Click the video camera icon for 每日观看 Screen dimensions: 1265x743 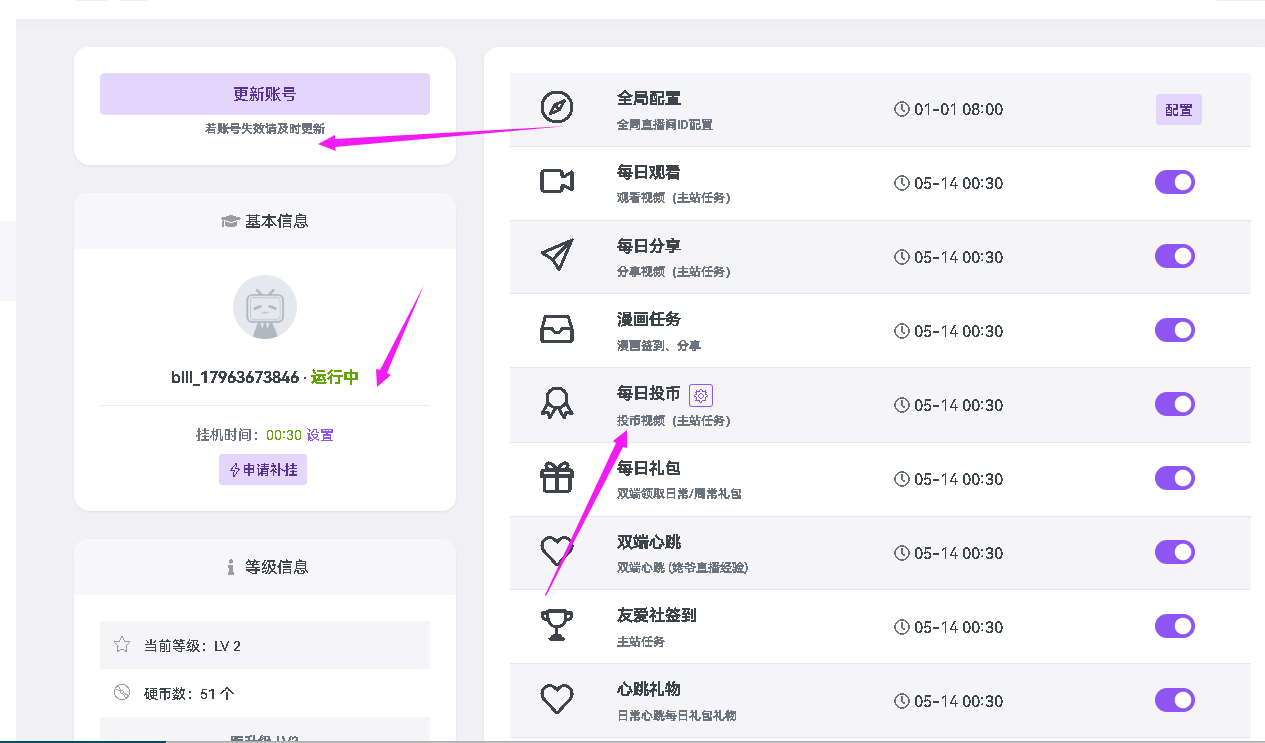(557, 181)
